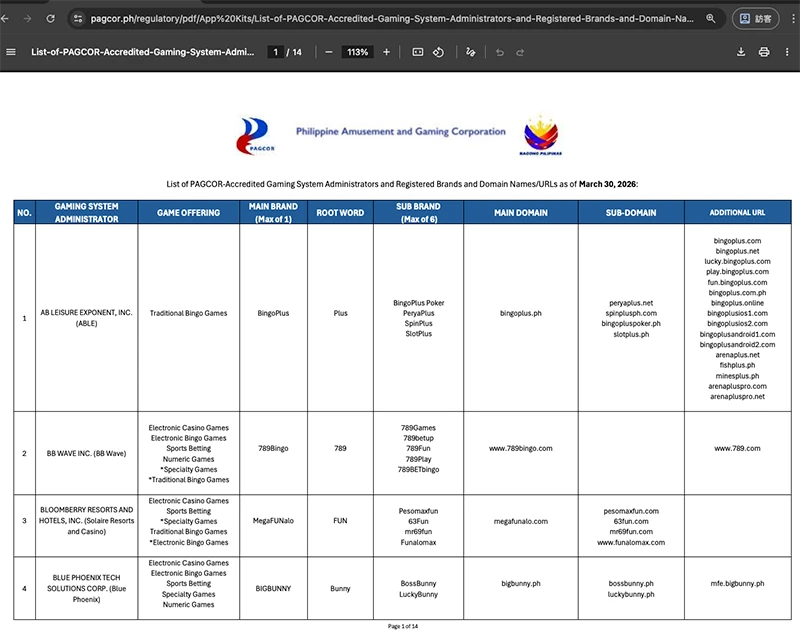
Task: Toggle the PDF sidebar hamburger menu
Action: coord(11,52)
